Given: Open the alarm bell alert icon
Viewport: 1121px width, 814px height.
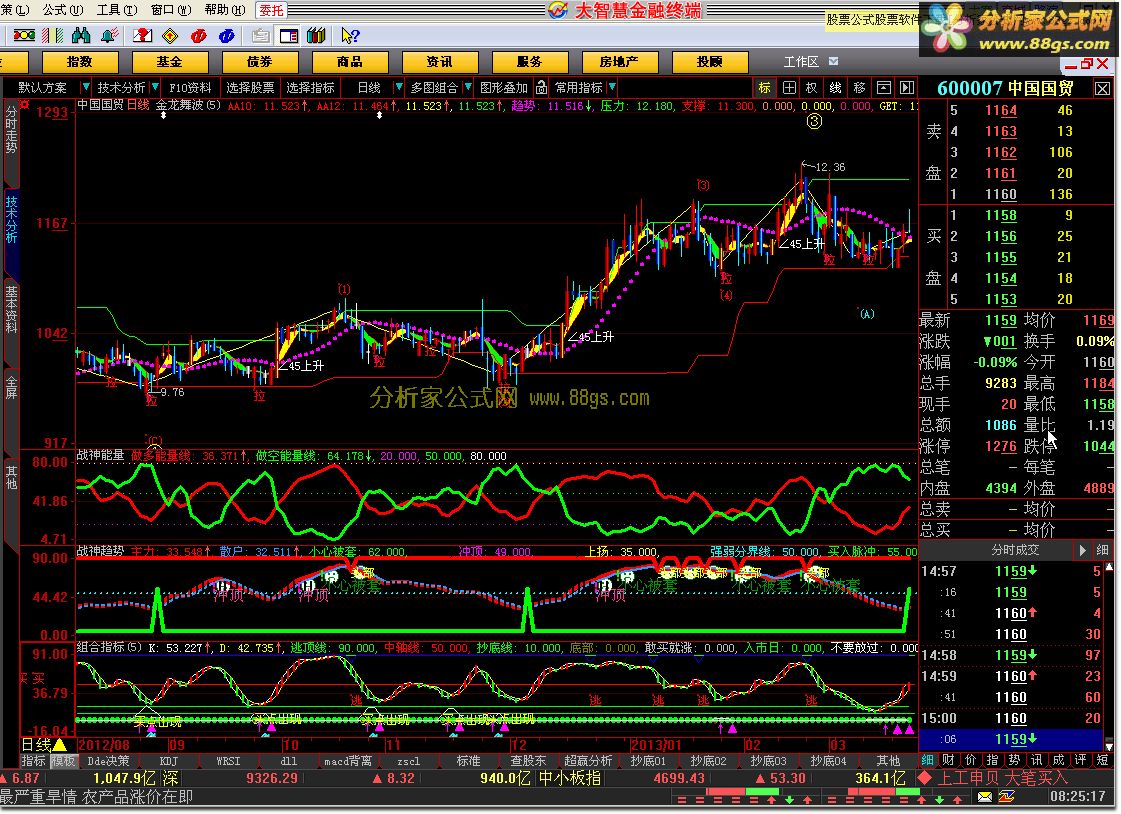Looking at the screenshot, I should [109, 35].
